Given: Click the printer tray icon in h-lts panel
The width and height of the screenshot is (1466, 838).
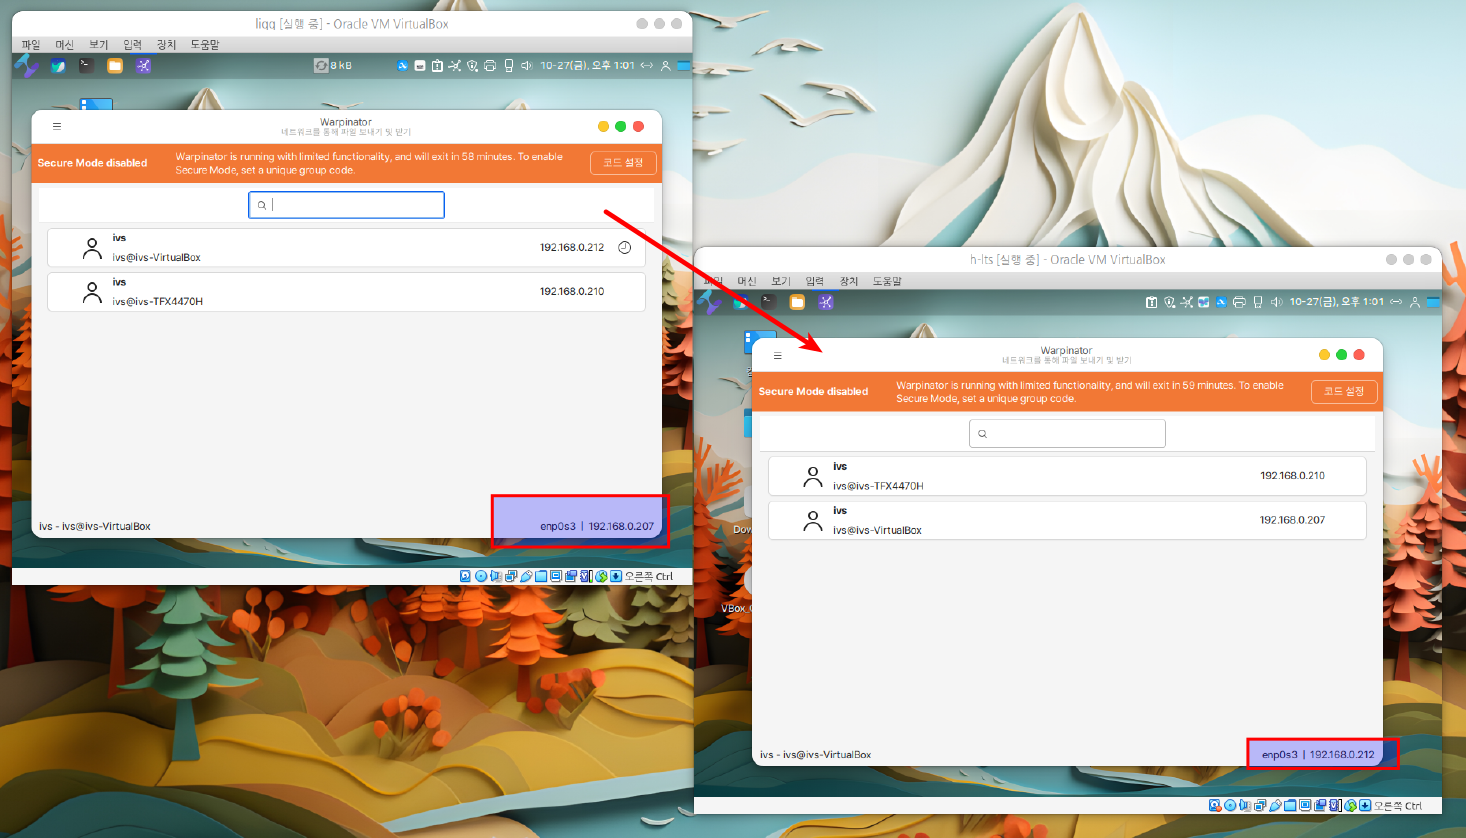Looking at the screenshot, I should 1239,302.
